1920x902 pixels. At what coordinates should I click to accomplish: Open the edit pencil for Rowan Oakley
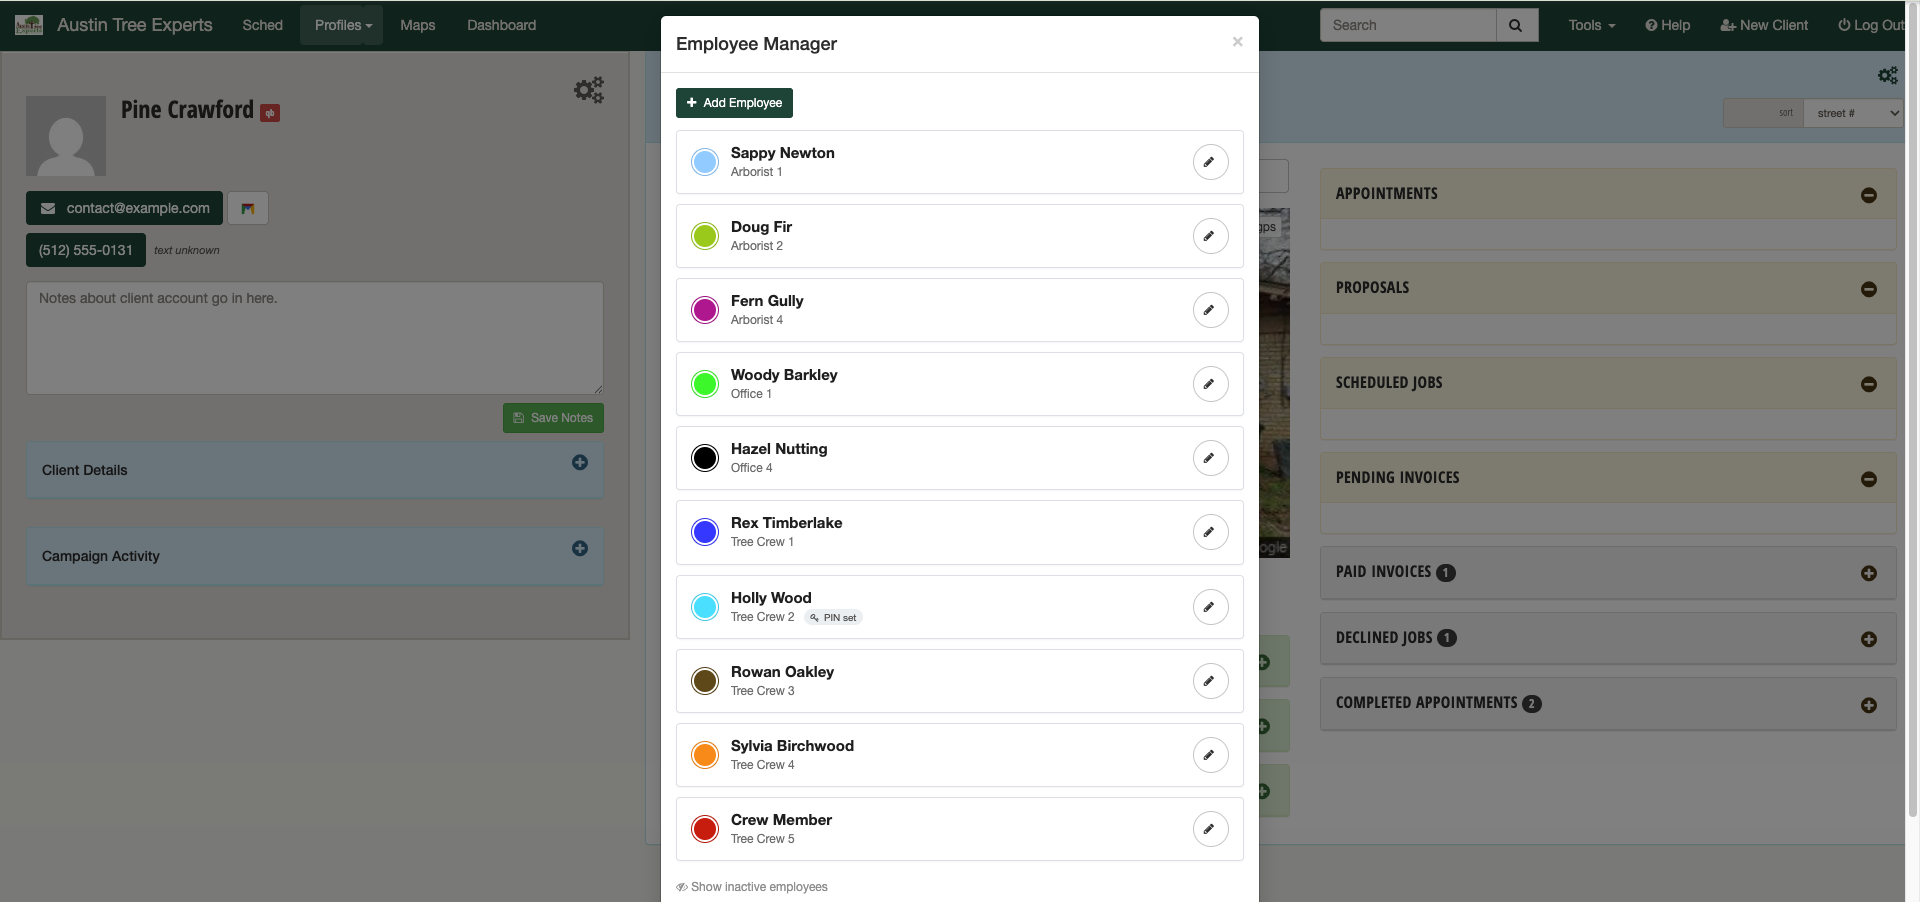pos(1210,681)
